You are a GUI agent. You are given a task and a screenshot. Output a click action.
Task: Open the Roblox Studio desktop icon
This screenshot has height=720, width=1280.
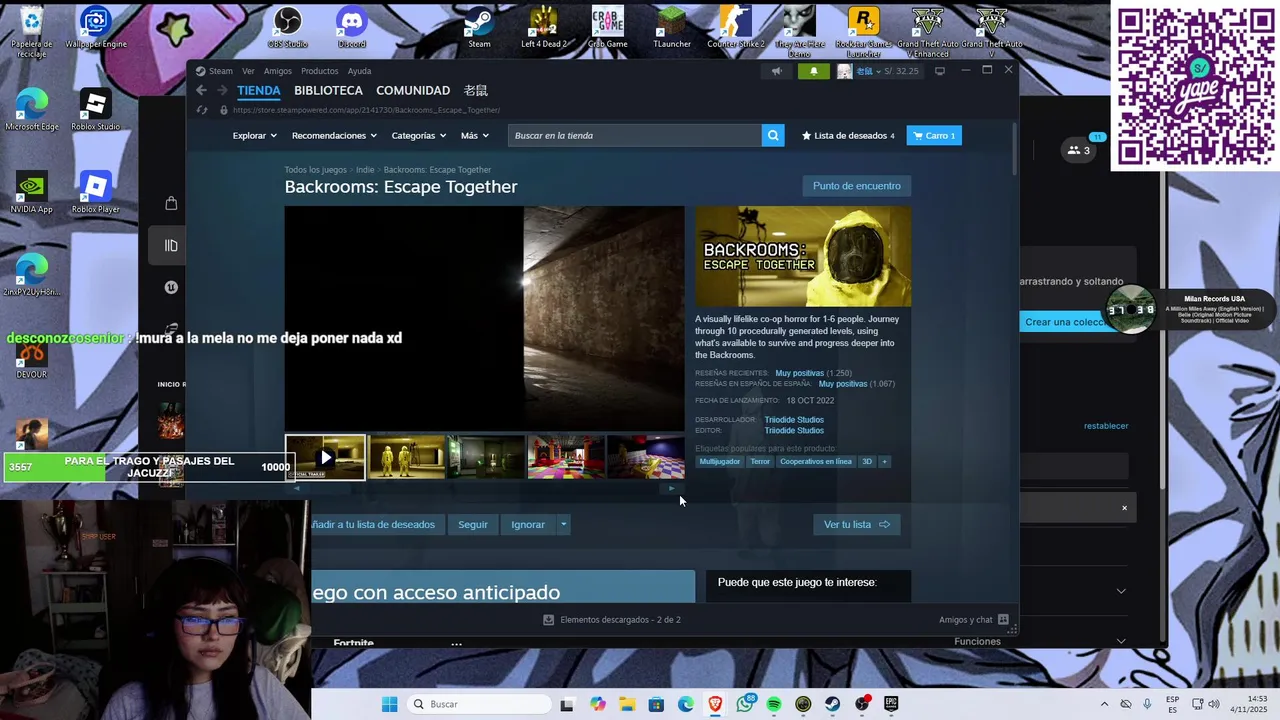click(x=95, y=110)
